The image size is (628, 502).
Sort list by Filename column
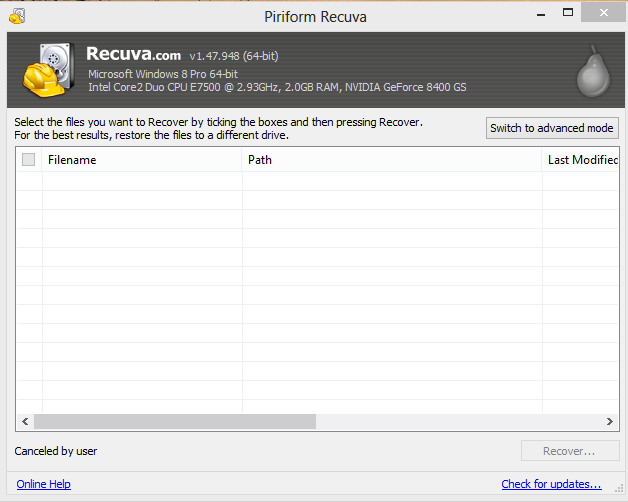coord(142,160)
